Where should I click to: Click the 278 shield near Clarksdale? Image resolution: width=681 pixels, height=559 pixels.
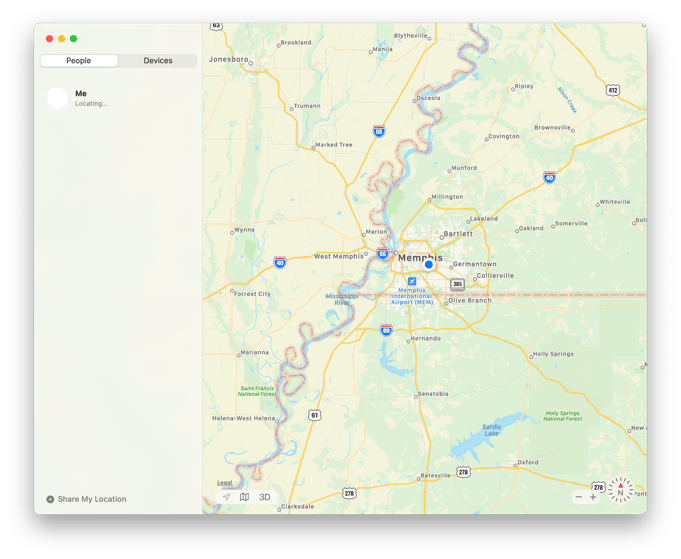click(349, 493)
